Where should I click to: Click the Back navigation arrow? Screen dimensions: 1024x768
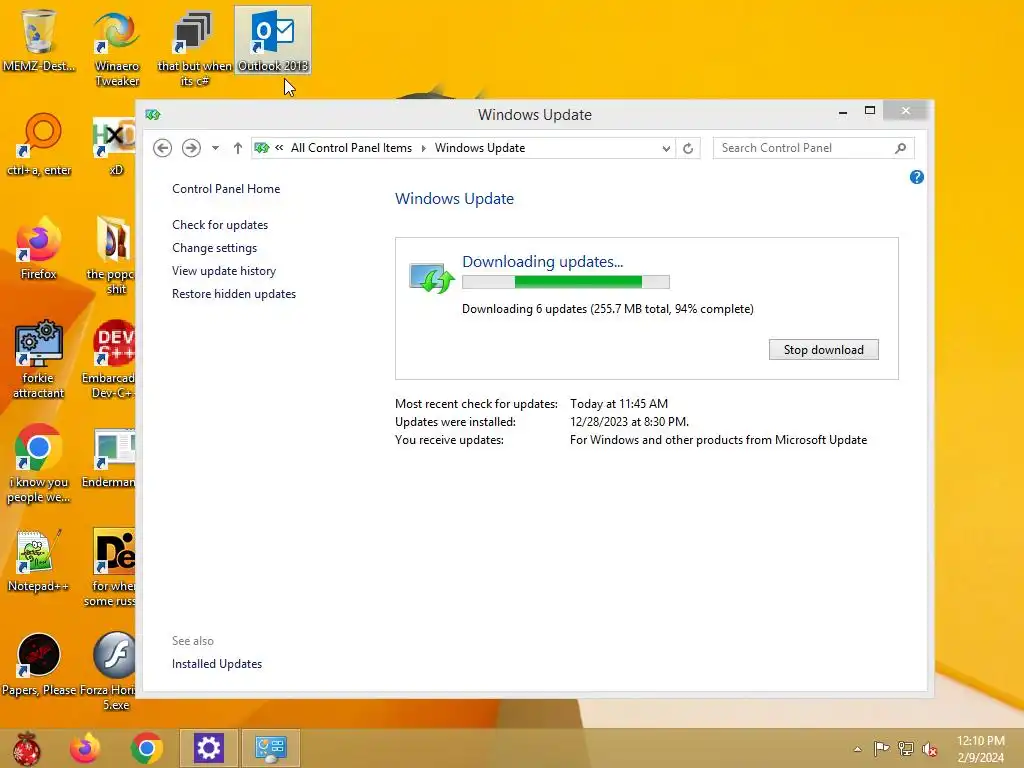click(x=163, y=148)
